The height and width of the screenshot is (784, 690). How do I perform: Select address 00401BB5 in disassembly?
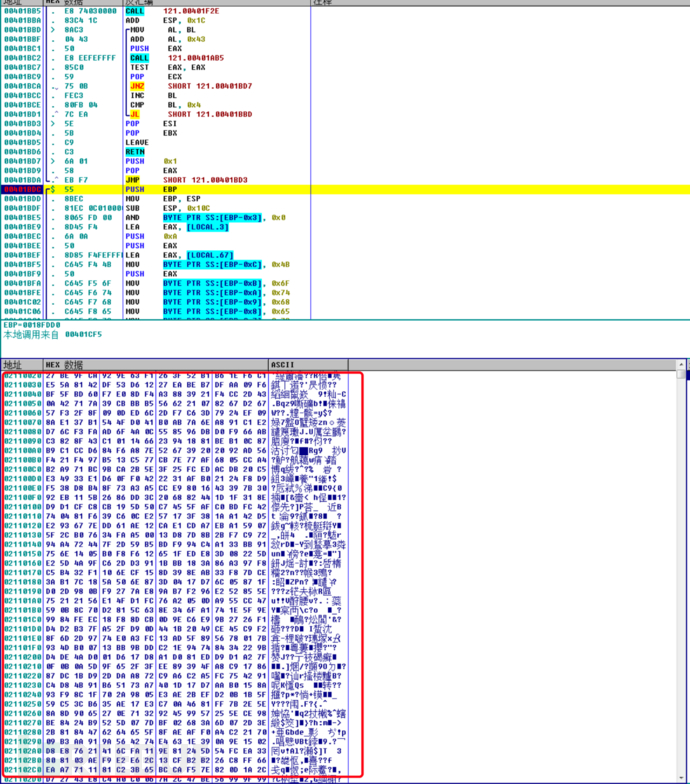pyautogui.click(x=22, y=11)
